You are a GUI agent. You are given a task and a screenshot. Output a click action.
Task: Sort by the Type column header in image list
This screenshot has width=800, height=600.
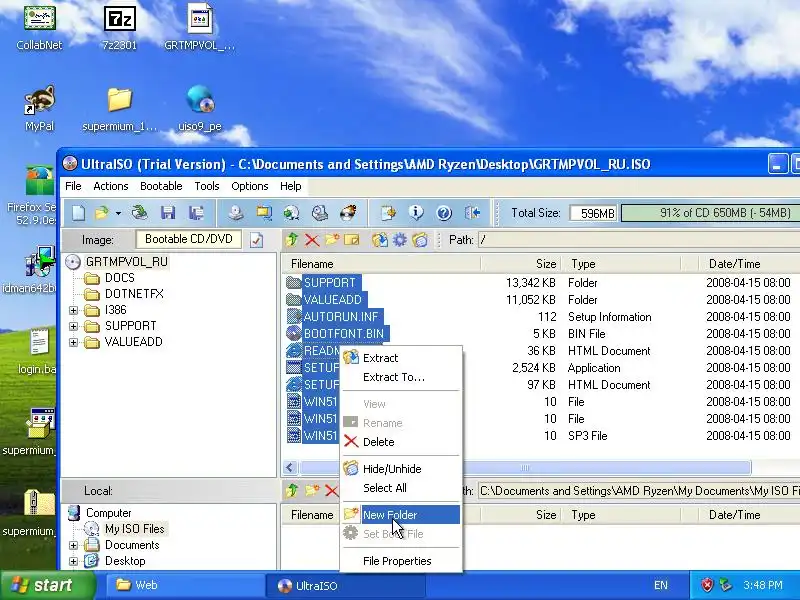621,264
